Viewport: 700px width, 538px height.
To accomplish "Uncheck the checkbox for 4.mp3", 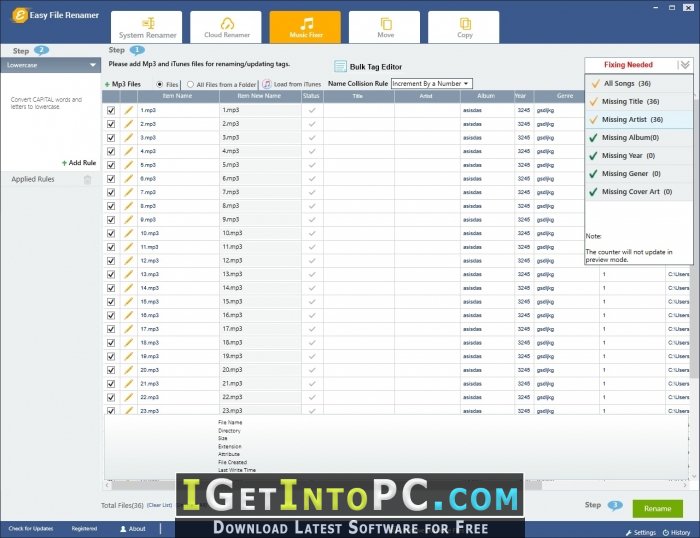I will pos(111,151).
